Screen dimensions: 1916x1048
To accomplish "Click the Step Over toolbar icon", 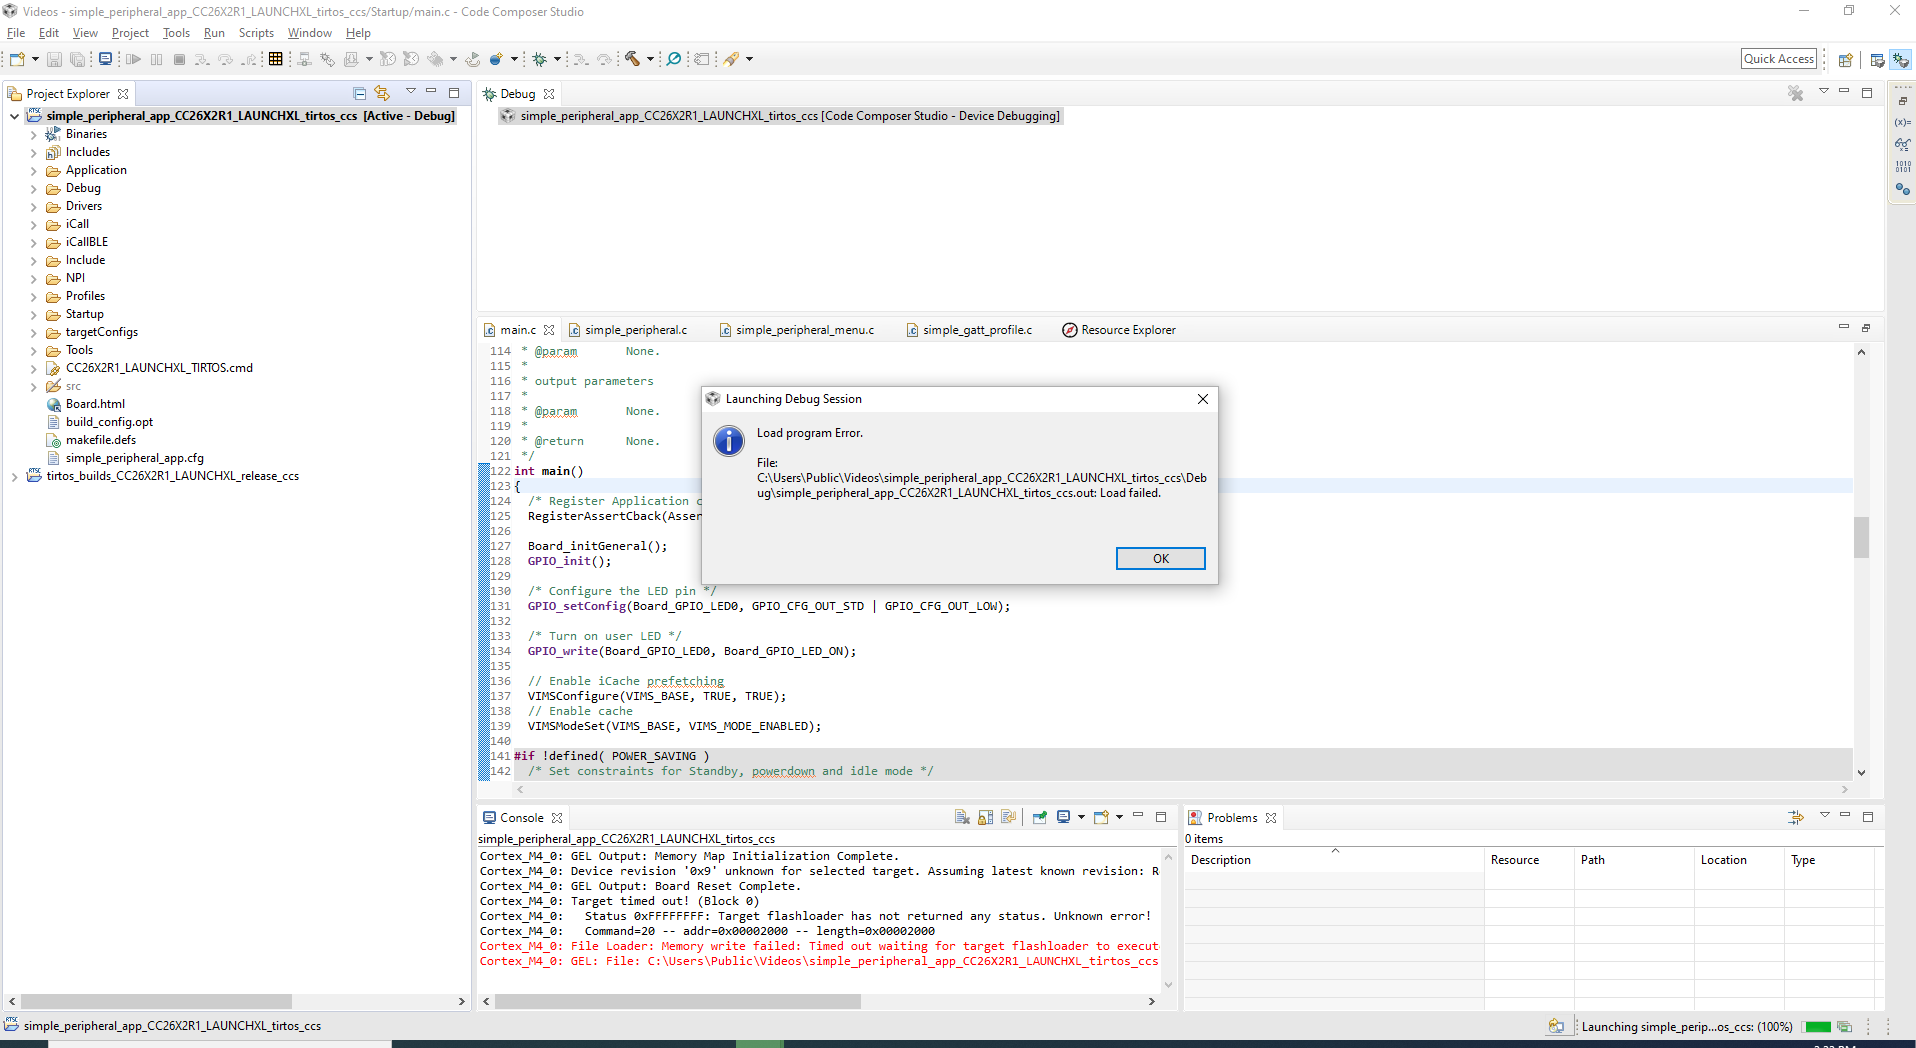I will pyautogui.click(x=225, y=59).
